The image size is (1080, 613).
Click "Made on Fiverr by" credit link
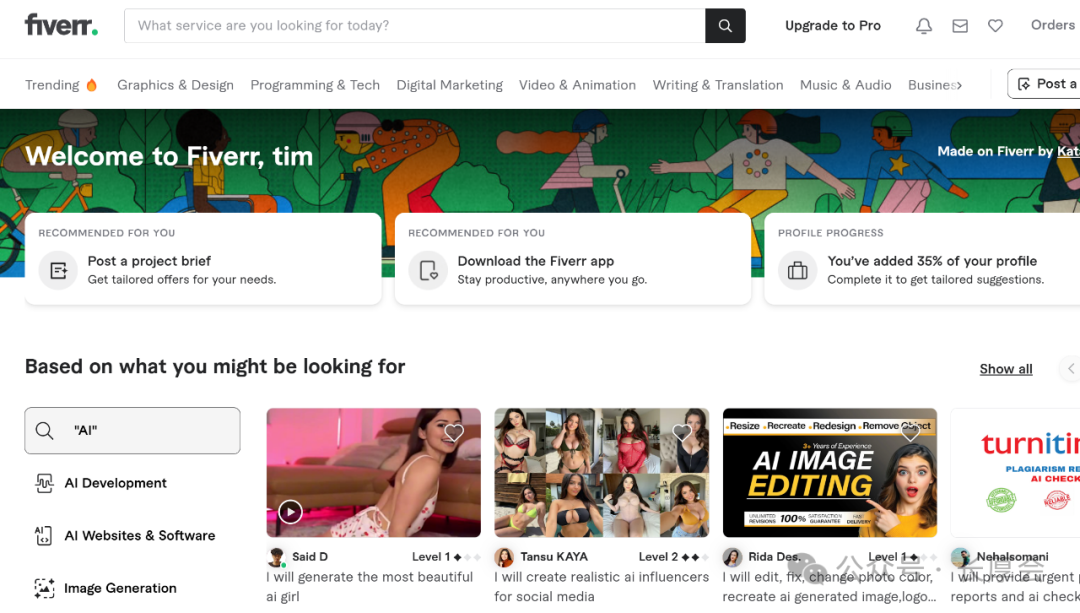(x=1008, y=151)
